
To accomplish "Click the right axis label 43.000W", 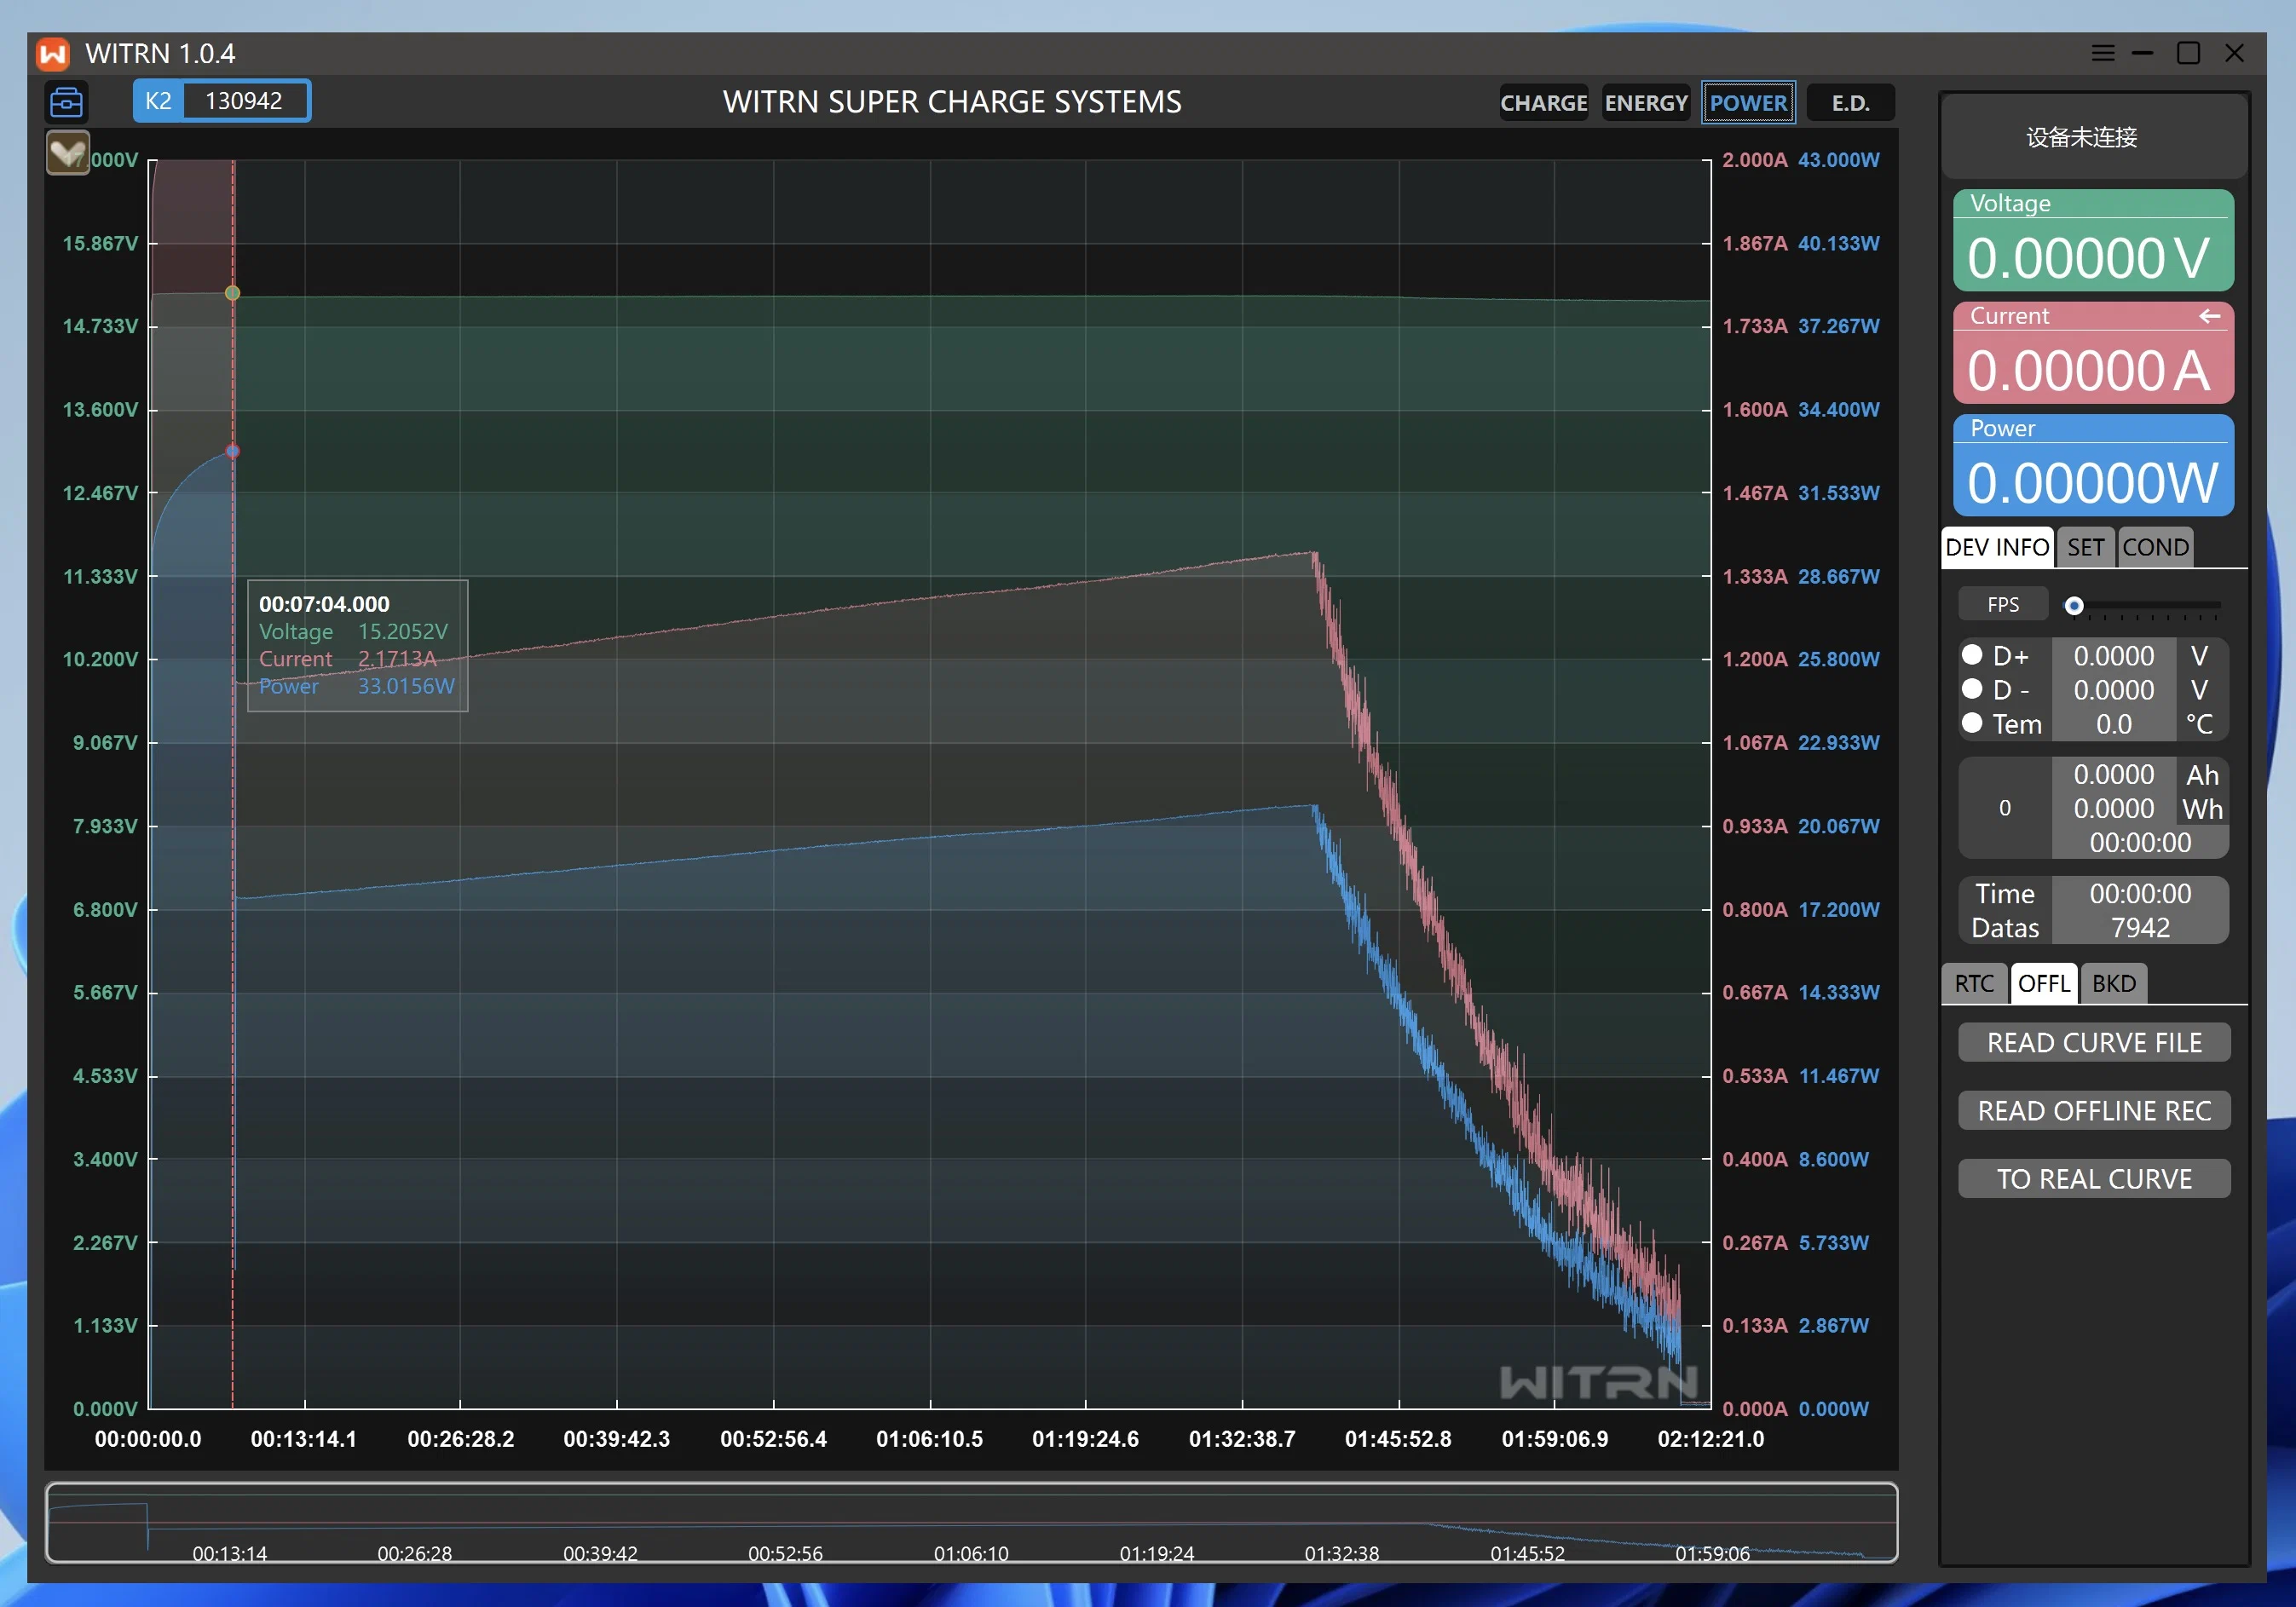I will pyautogui.click(x=1839, y=160).
